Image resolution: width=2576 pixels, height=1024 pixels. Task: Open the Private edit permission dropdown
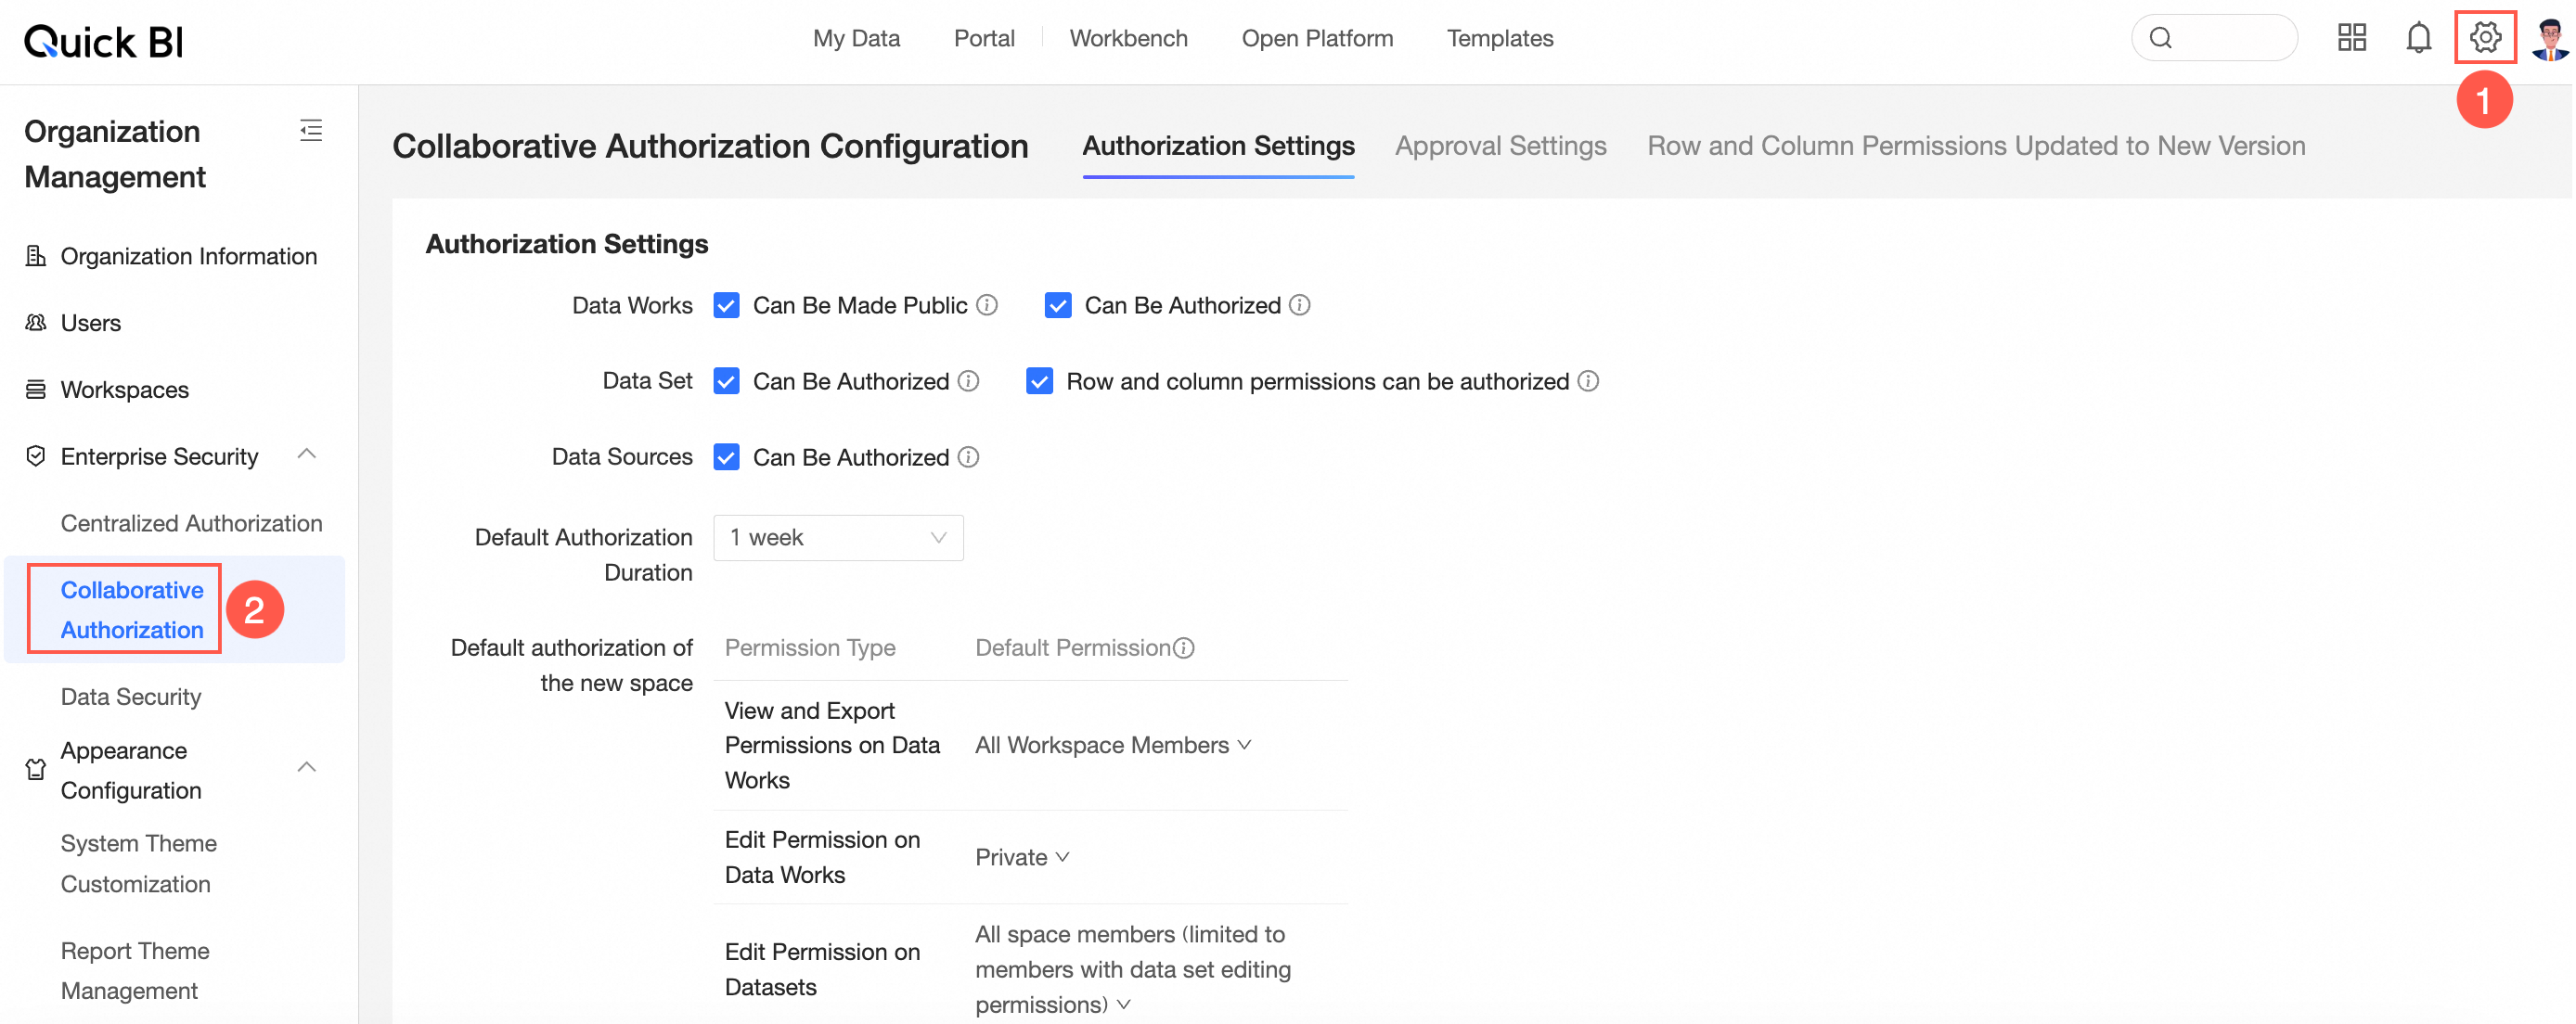pos(1022,857)
